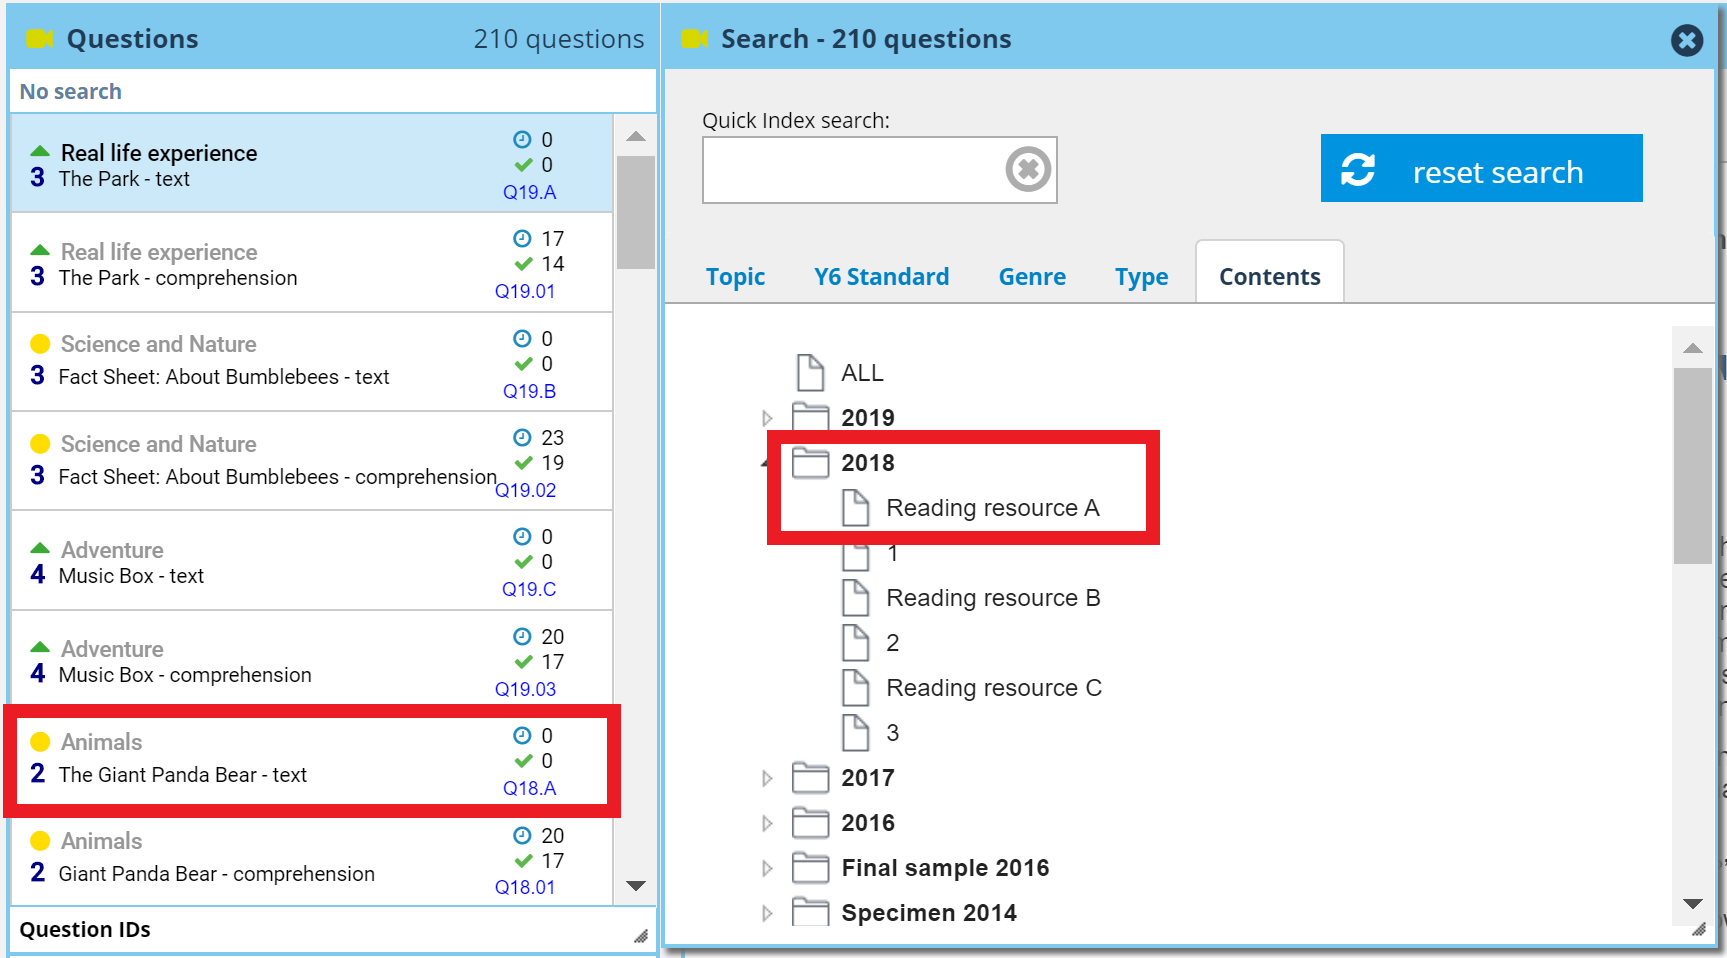Viewport: 1727px width, 958px height.
Task: Expand the 2016 folder tree node
Action: 767,823
